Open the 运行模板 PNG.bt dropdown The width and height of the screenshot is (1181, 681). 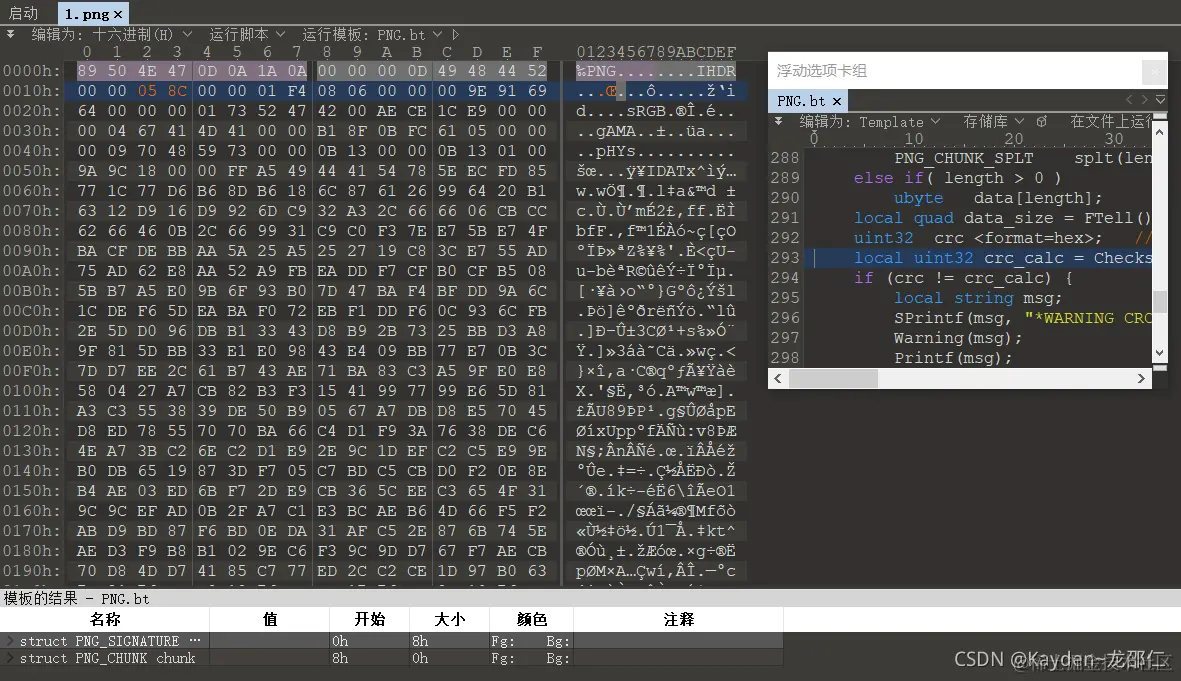pyautogui.click(x=372, y=35)
